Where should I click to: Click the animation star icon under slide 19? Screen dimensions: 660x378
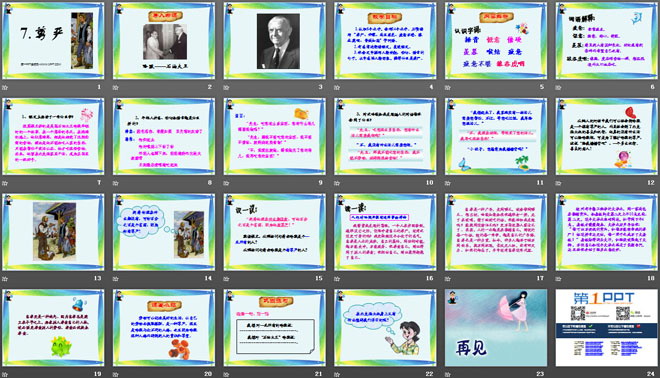click(5, 374)
